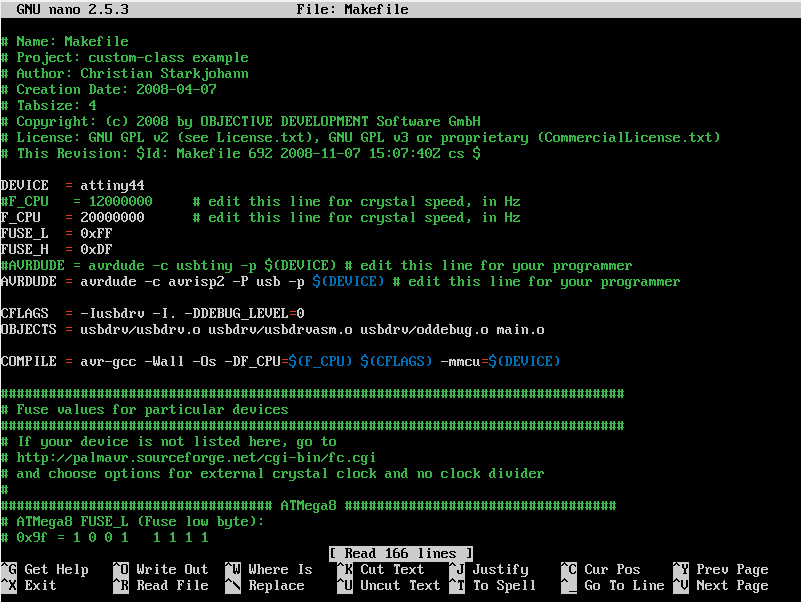The image size is (801, 602).
Task: Click 'external crystal clock' comment line
Action: click(x=273, y=474)
